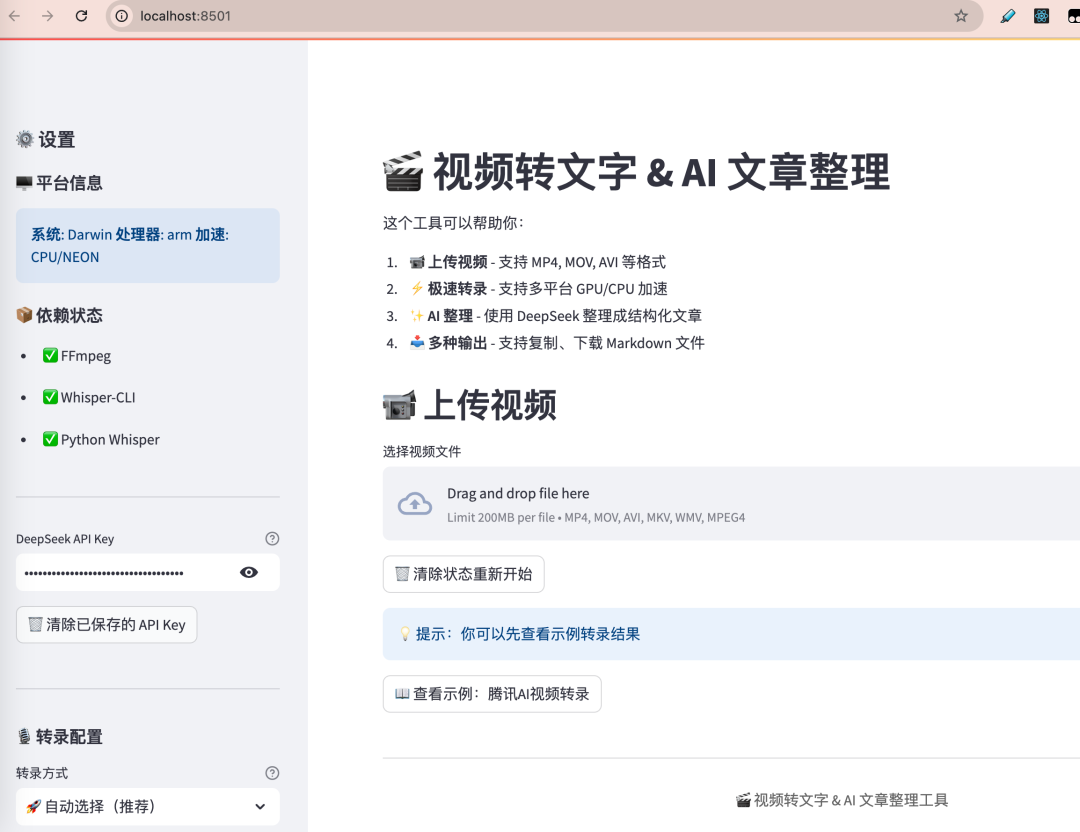This screenshot has height=832, width=1080.
Task: Bookmark the page using the star icon
Action: tap(961, 16)
